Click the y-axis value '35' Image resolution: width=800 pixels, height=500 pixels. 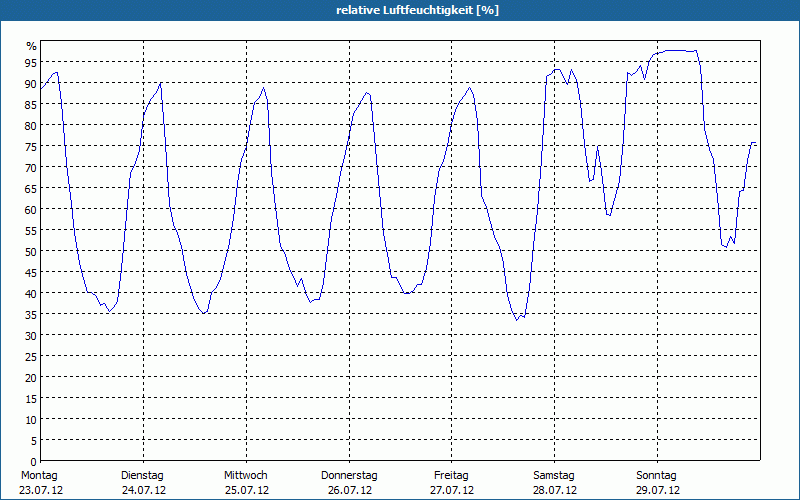pyautogui.click(x=31, y=314)
